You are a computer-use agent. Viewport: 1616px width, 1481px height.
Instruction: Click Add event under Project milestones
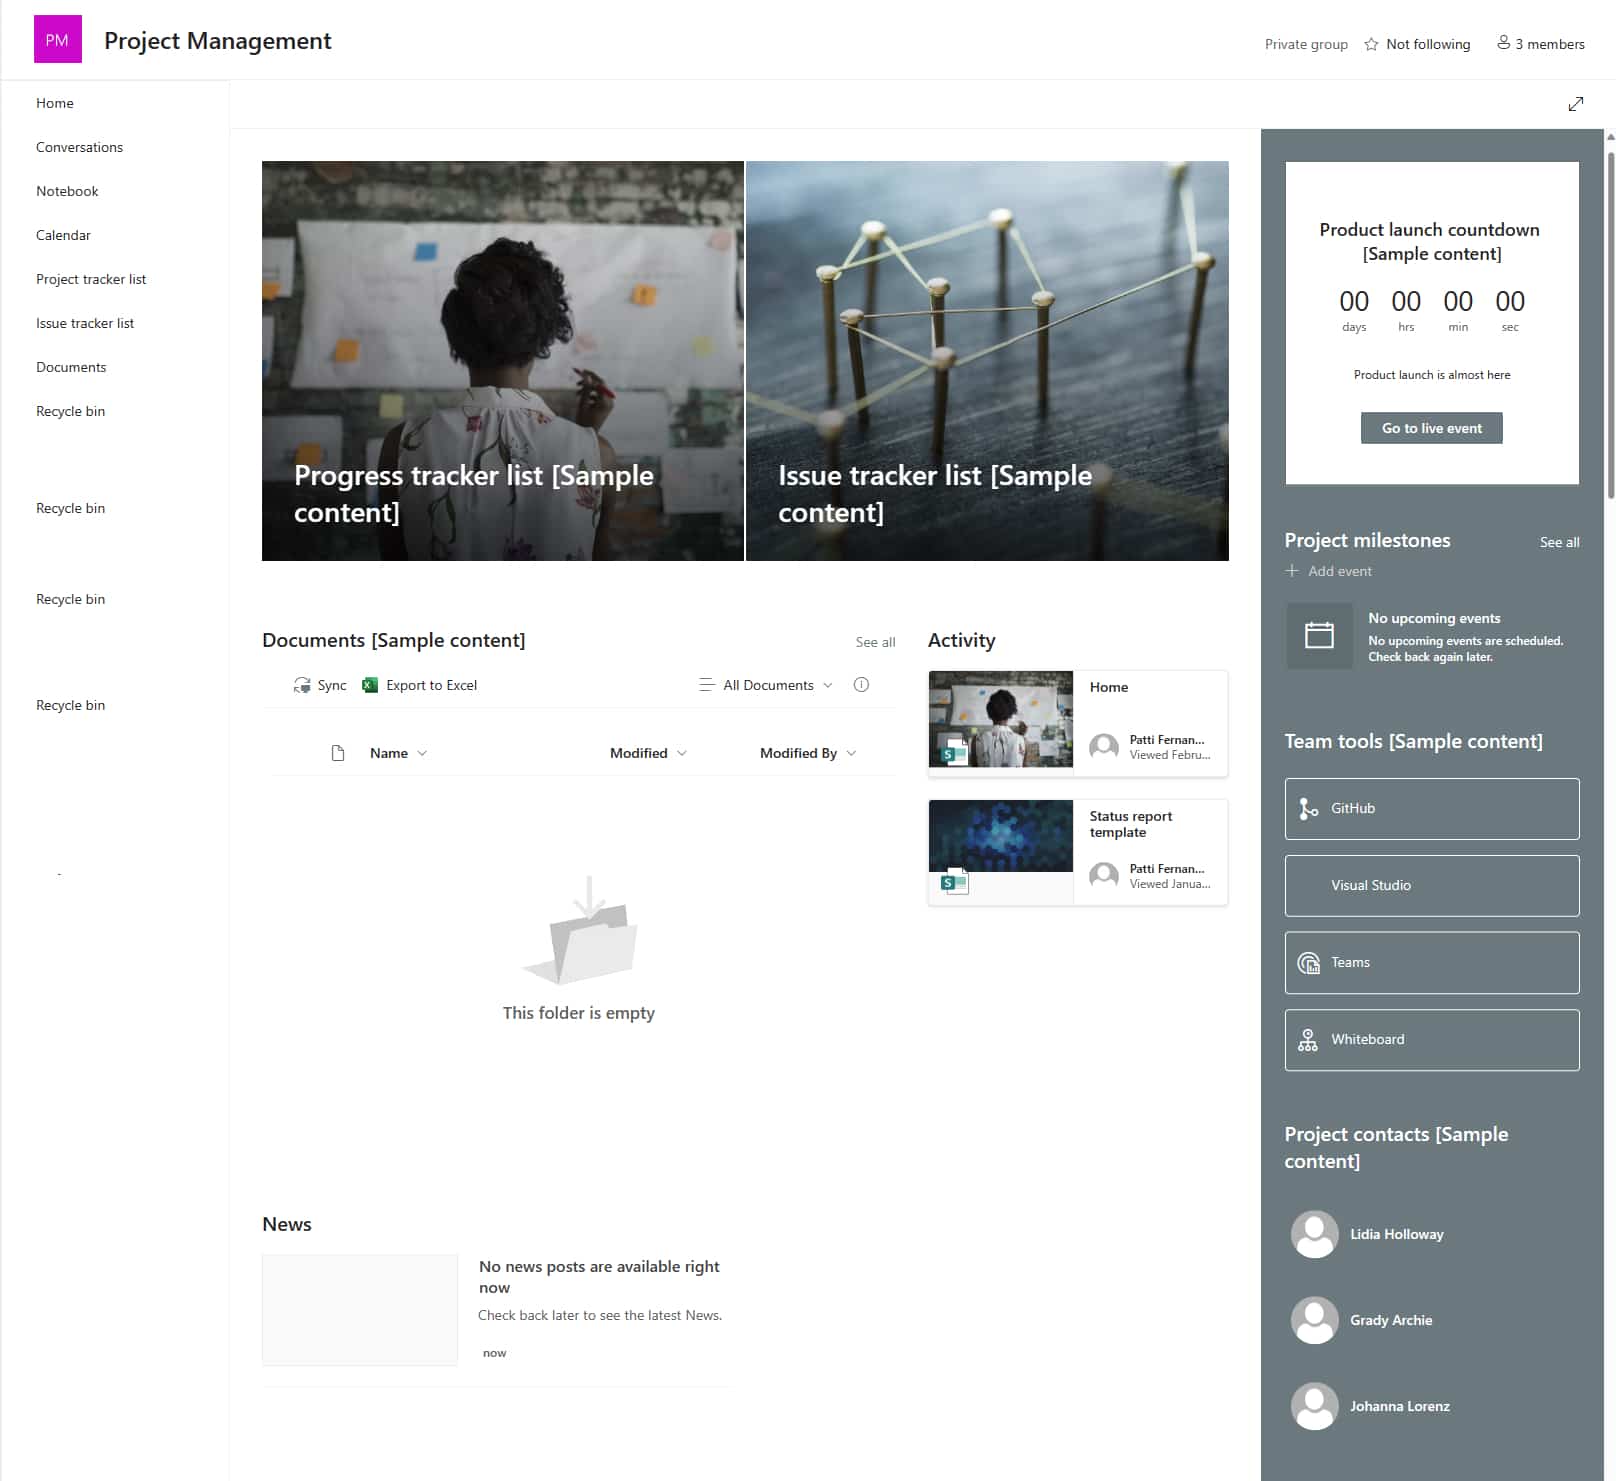tap(1329, 571)
